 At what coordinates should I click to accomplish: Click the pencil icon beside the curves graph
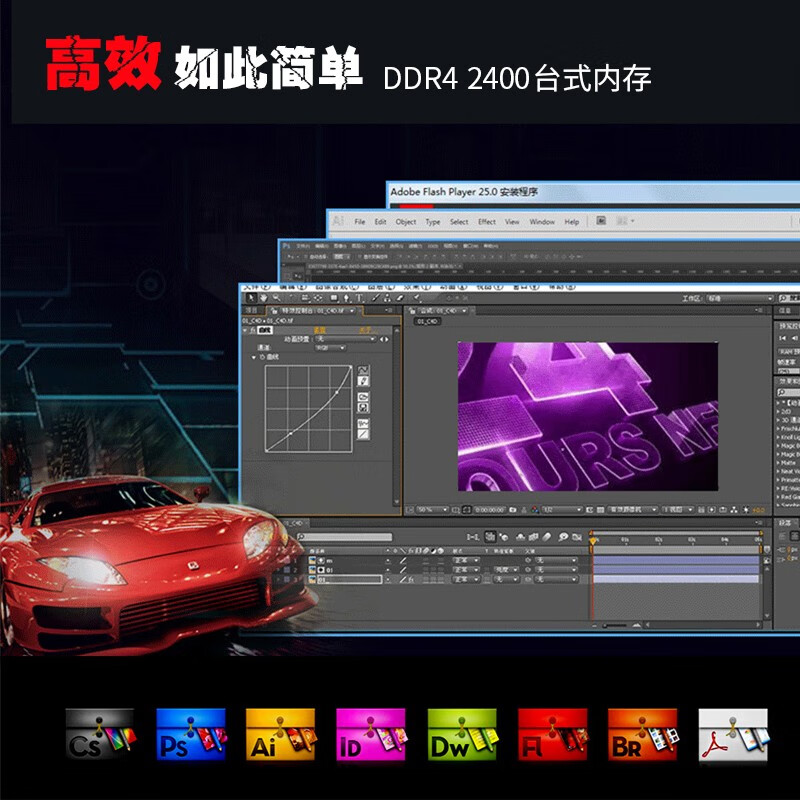coord(363,381)
